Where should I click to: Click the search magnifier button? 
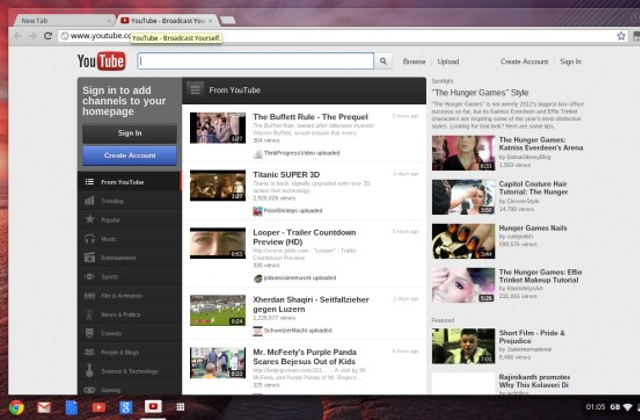pos(383,61)
